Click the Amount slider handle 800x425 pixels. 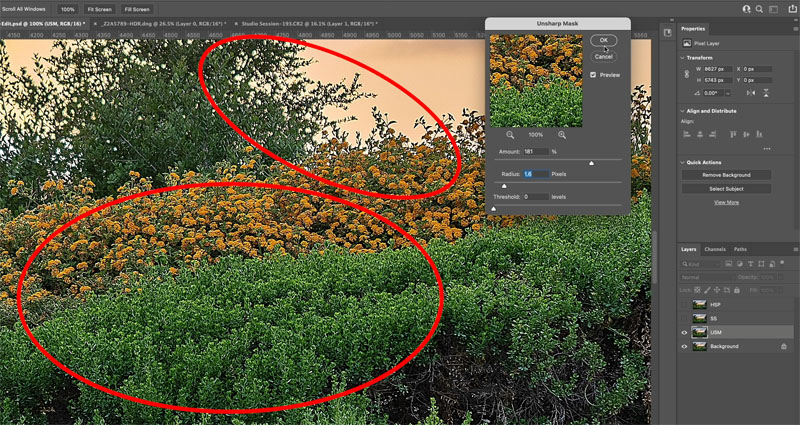pyautogui.click(x=591, y=163)
